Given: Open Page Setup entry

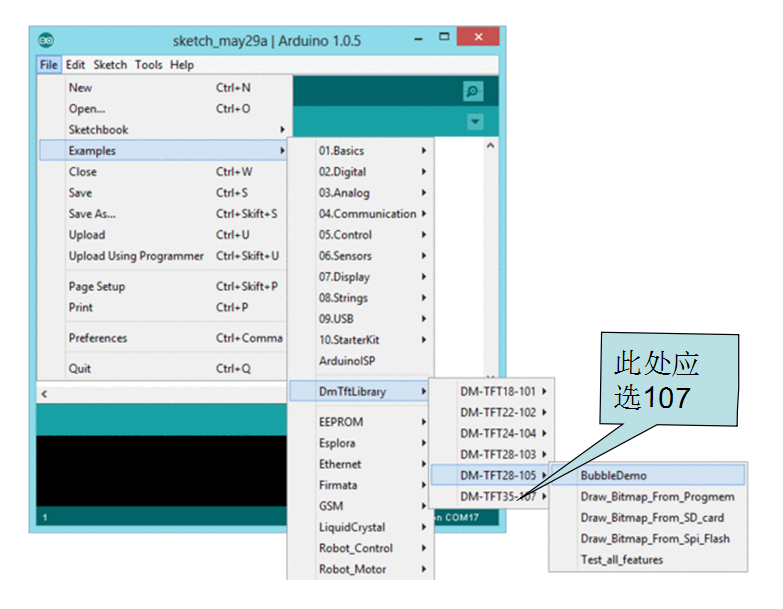Looking at the screenshot, I should point(163,287).
